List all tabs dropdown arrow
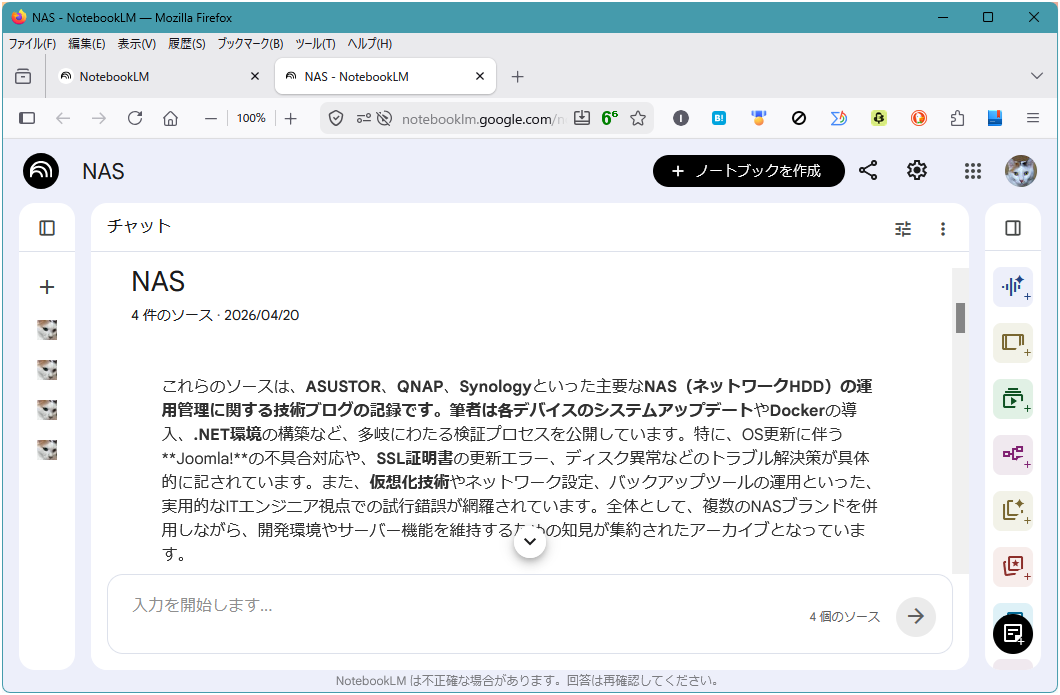The height and width of the screenshot is (695, 1060). [1036, 76]
